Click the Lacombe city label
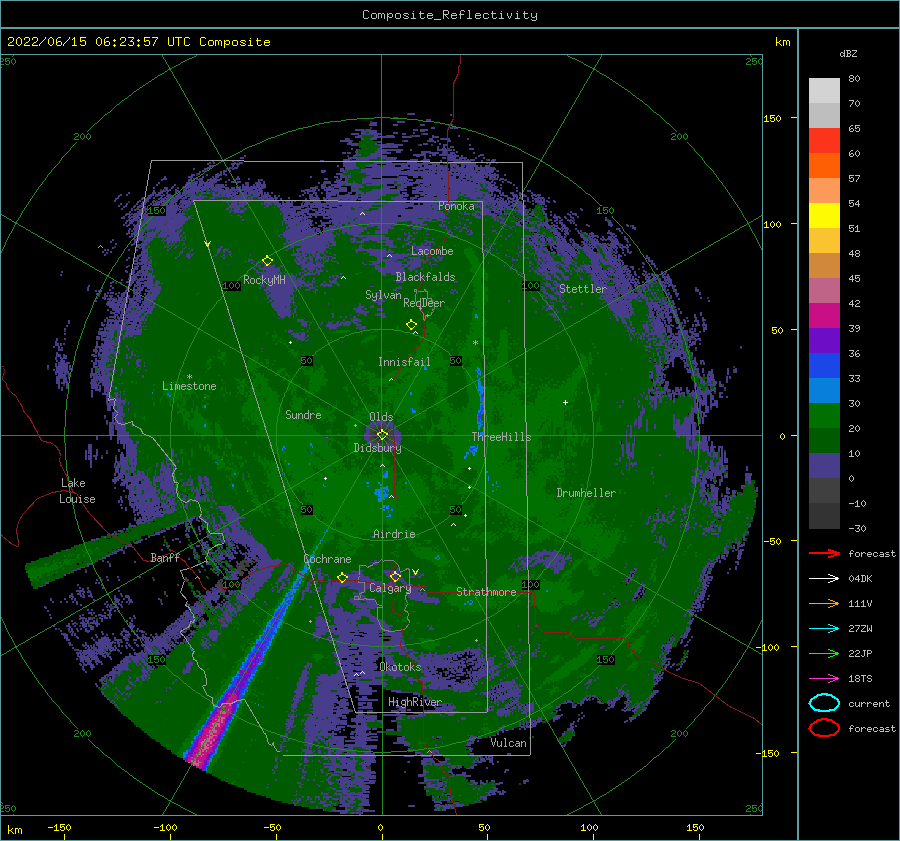 (432, 251)
